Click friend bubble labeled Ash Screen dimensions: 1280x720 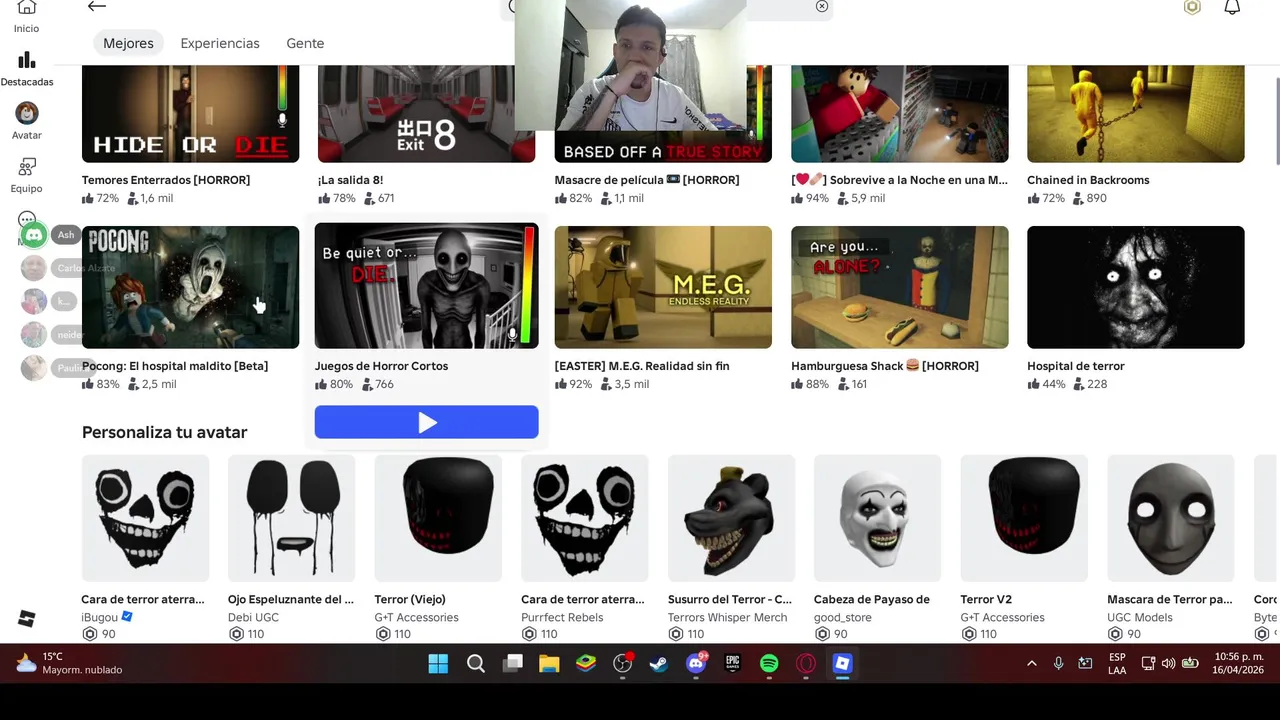[65, 235]
